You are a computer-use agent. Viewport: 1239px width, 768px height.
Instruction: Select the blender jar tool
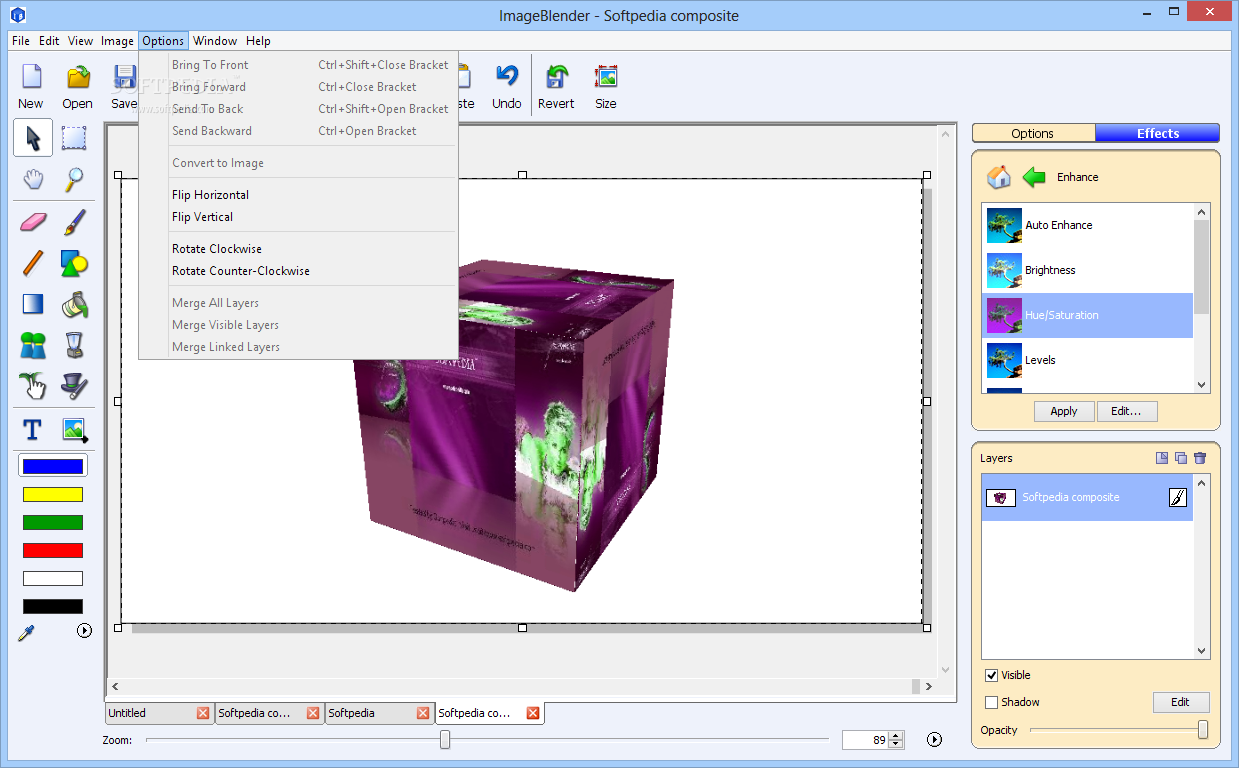point(74,346)
